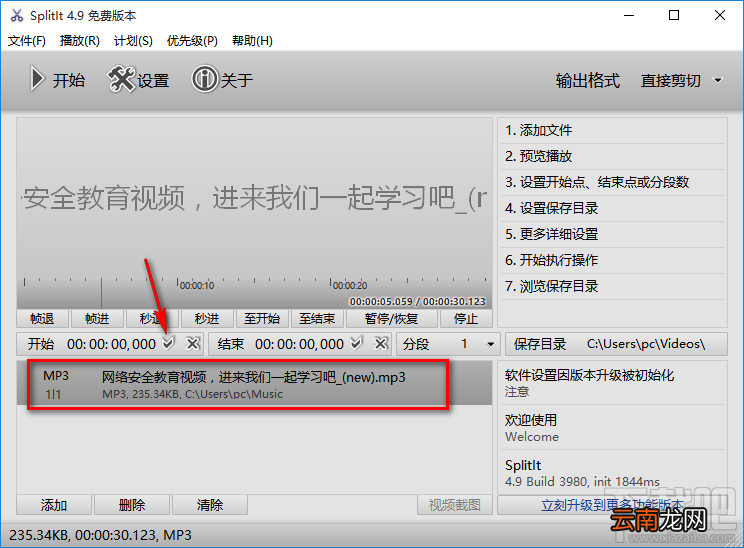The image size is (744, 548).
Task: Click the 秒退 second back button
Action: 152,318
